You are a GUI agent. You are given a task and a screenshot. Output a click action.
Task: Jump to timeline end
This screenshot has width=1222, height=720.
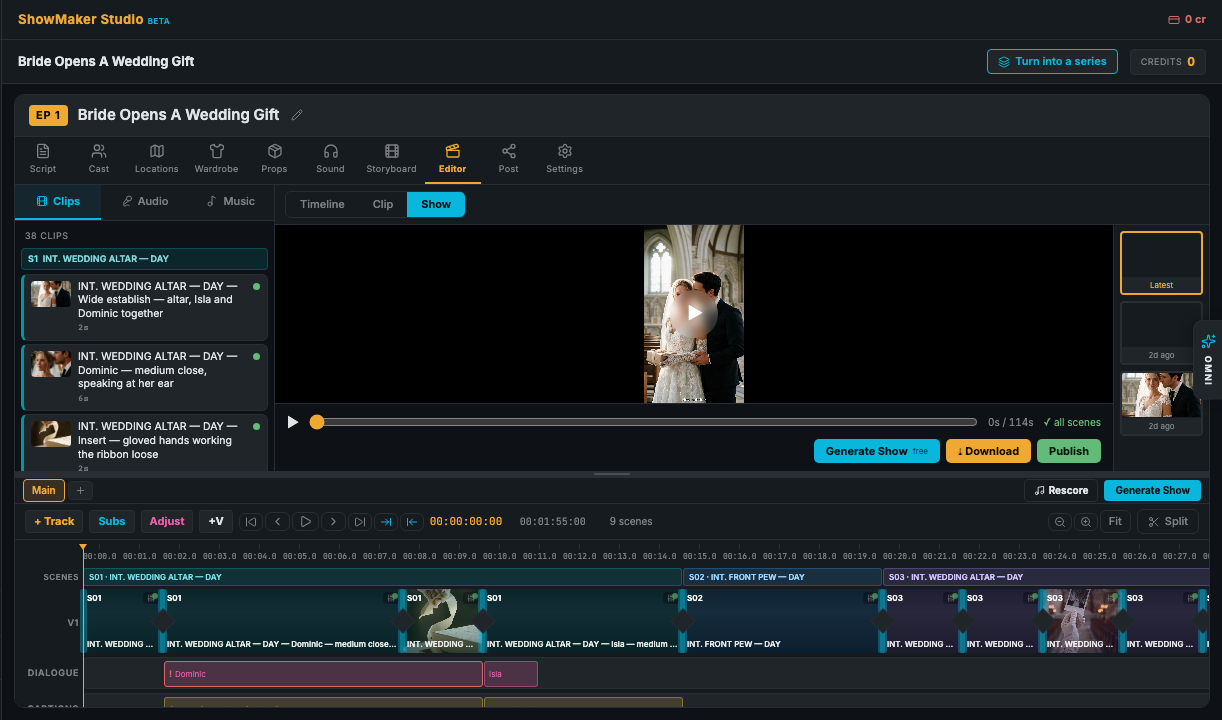point(360,521)
